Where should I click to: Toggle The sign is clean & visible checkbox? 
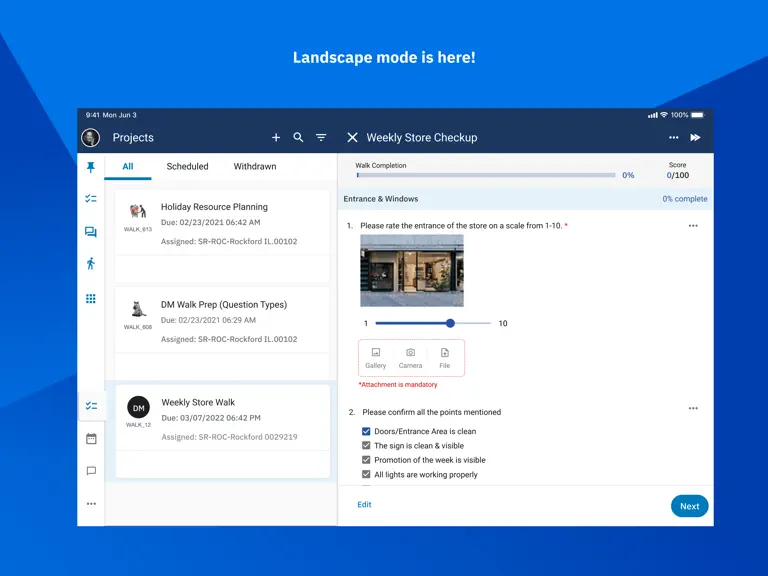pyautogui.click(x=366, y=445)
